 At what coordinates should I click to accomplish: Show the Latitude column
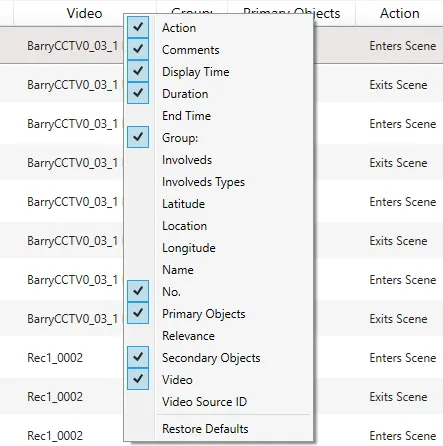(183, 204)
